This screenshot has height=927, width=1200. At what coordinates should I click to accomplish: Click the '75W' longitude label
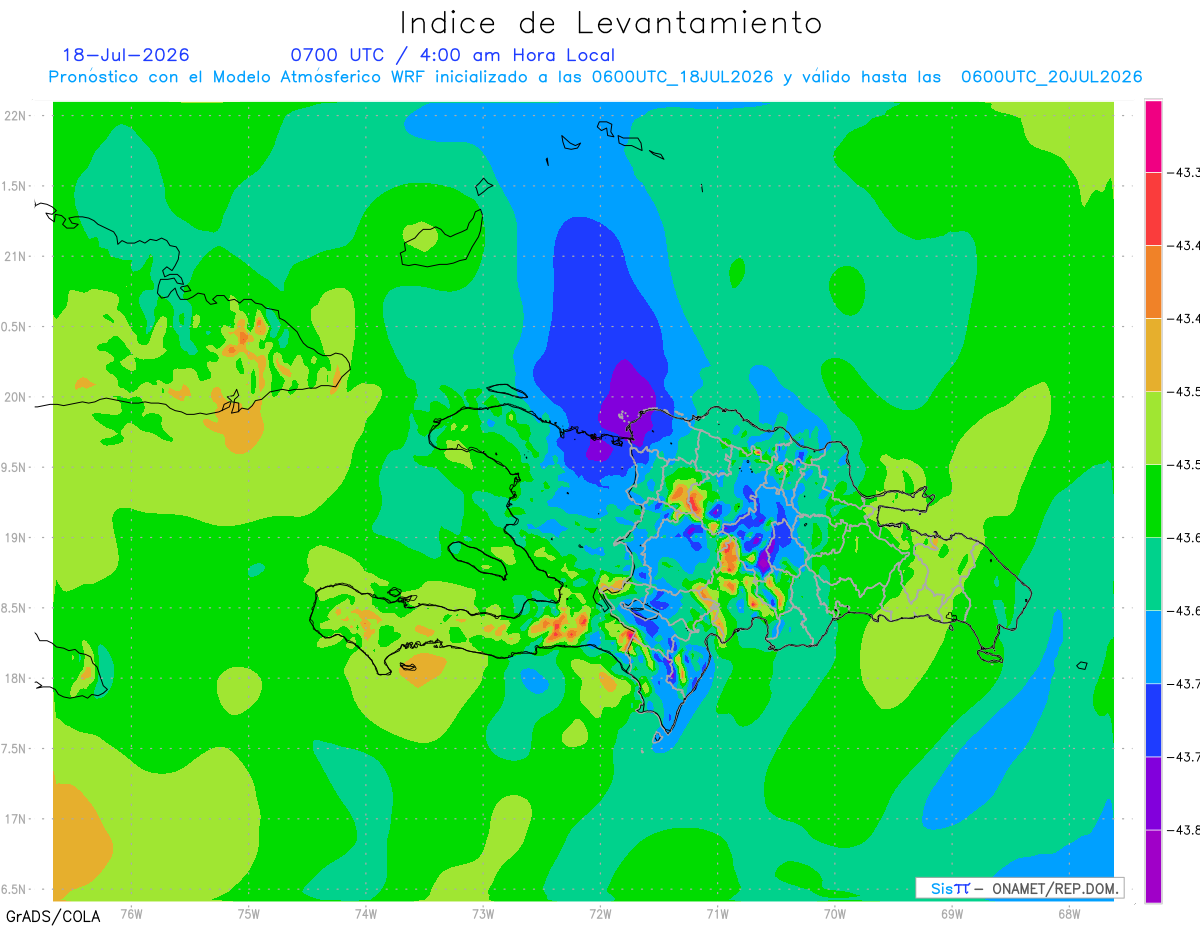click(249, 913)
